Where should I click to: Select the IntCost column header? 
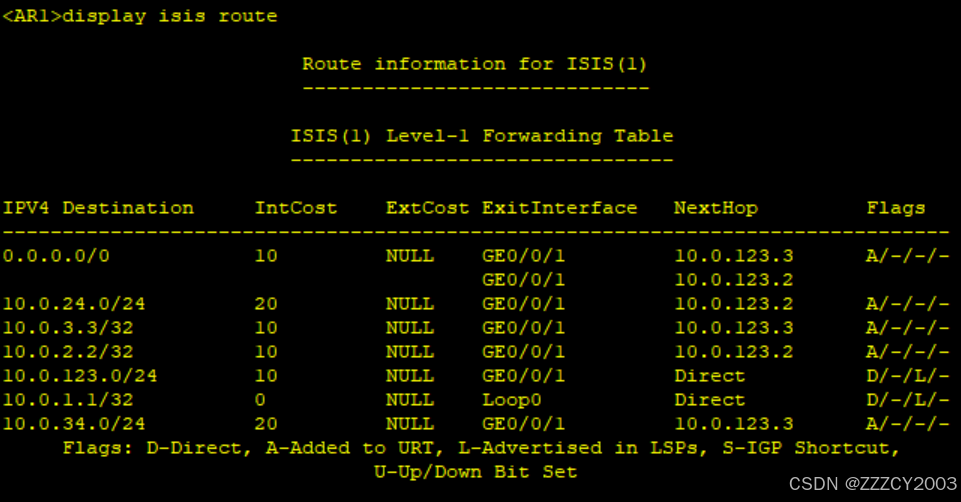tap(296, 208)
